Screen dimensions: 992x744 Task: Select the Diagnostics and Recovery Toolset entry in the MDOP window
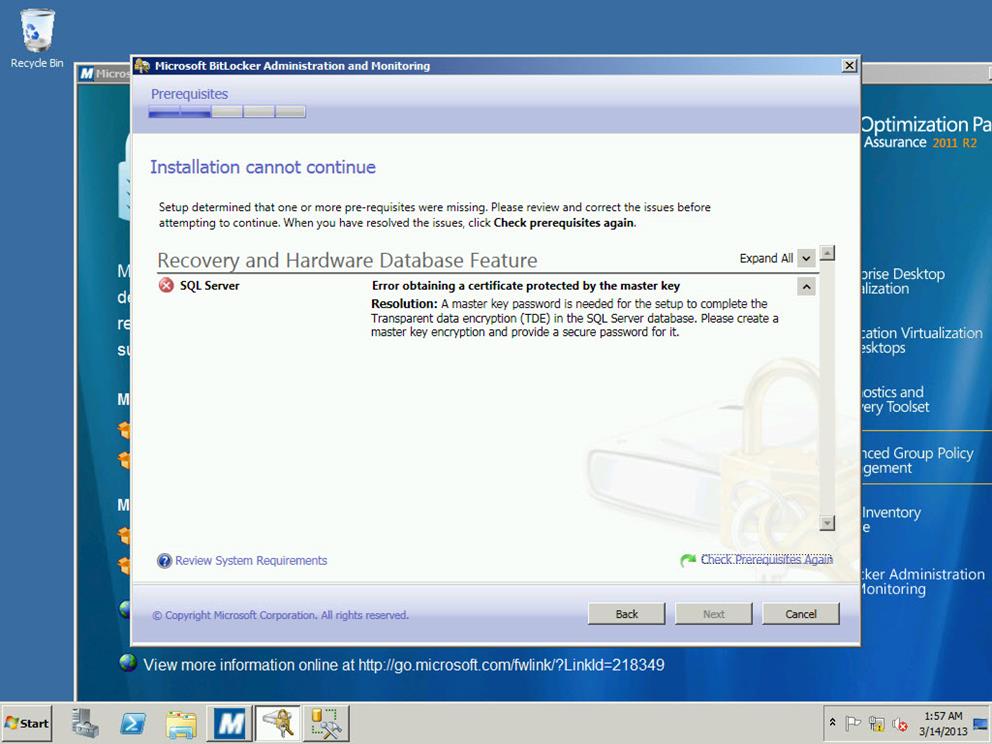(895, 399)
